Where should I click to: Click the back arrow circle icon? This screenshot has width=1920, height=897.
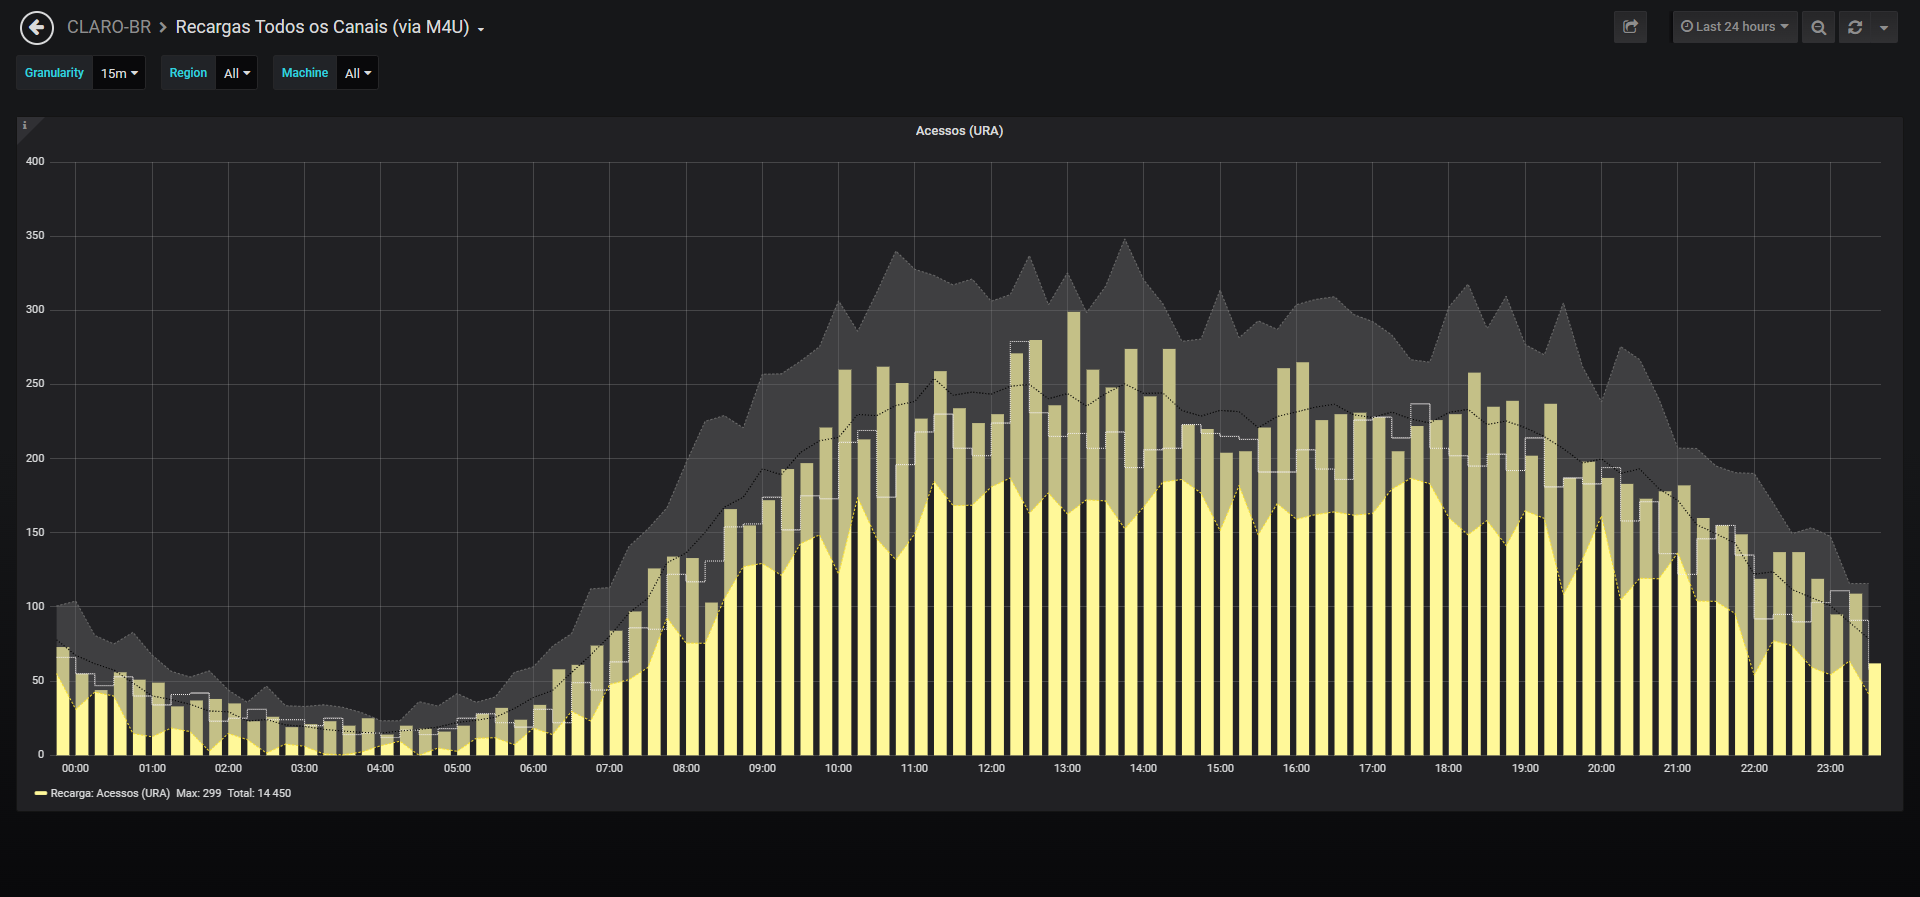[x=37, y=28]
